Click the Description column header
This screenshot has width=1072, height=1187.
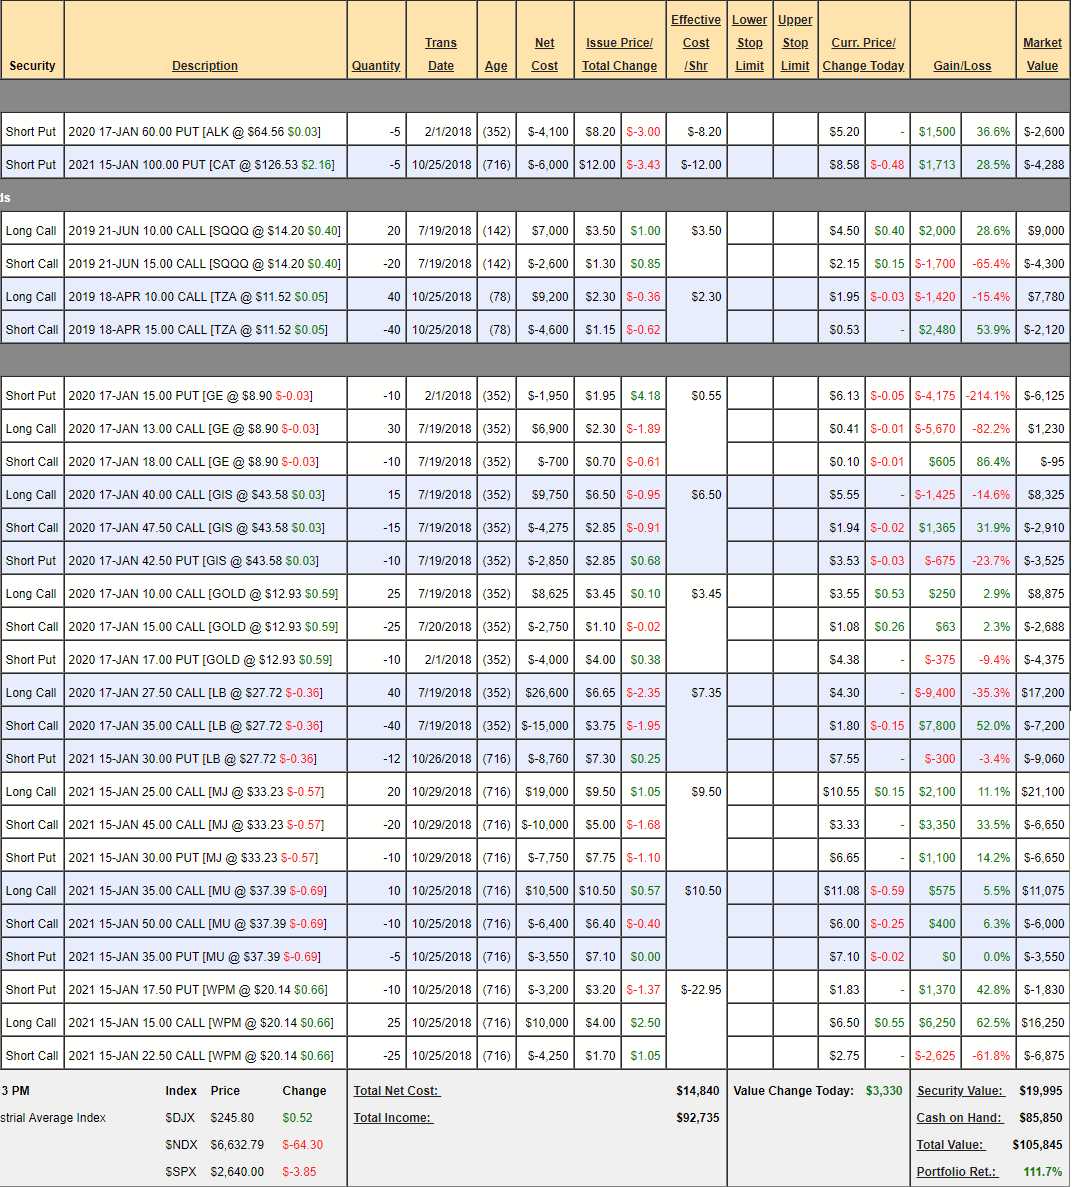tap(204, 66)
